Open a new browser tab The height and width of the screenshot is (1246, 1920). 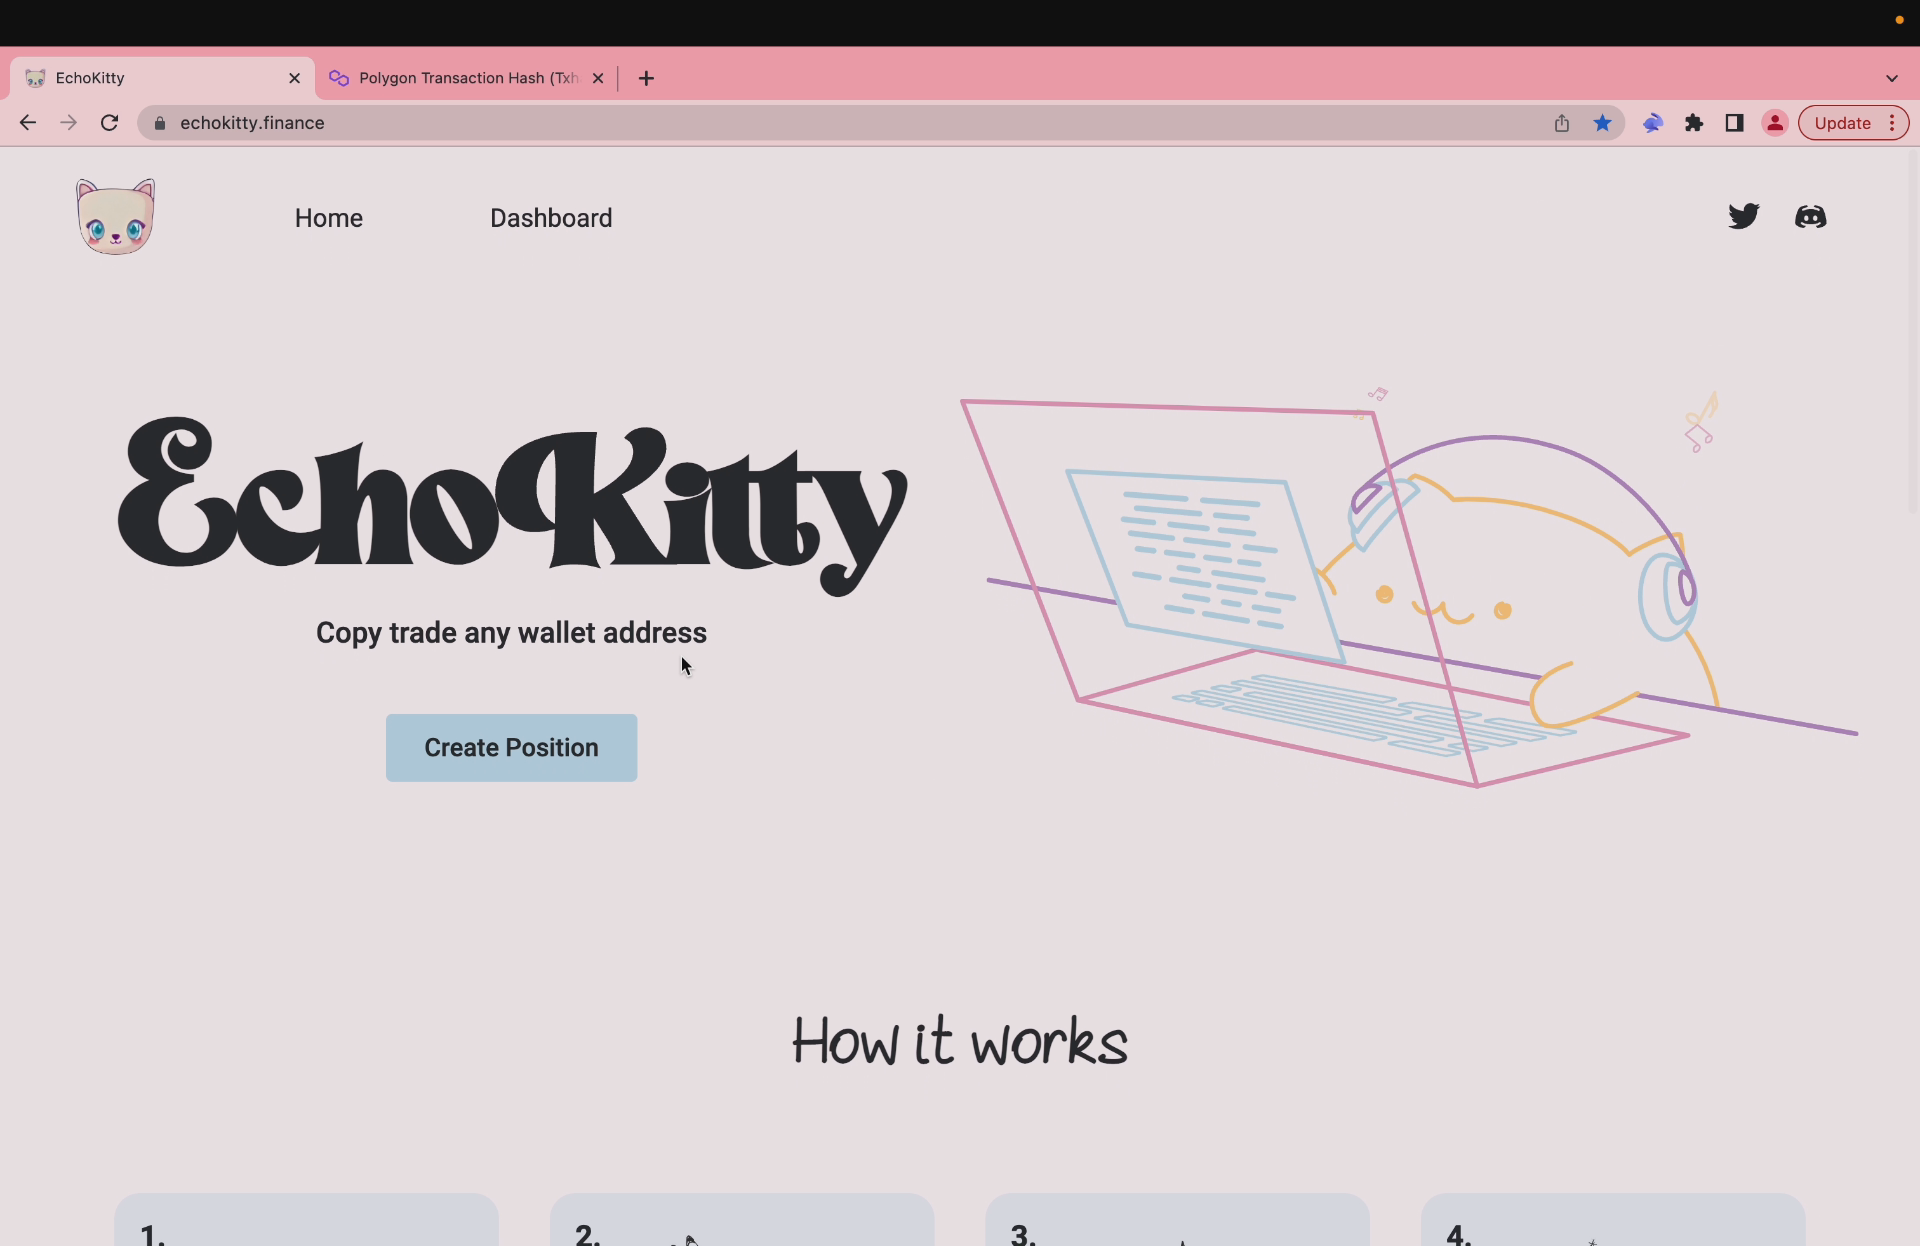(x=646, y=78)
